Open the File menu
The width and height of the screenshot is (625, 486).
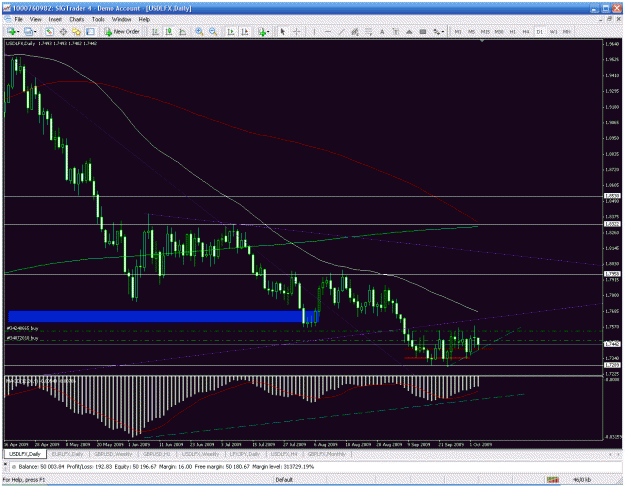tap(18, 19)
